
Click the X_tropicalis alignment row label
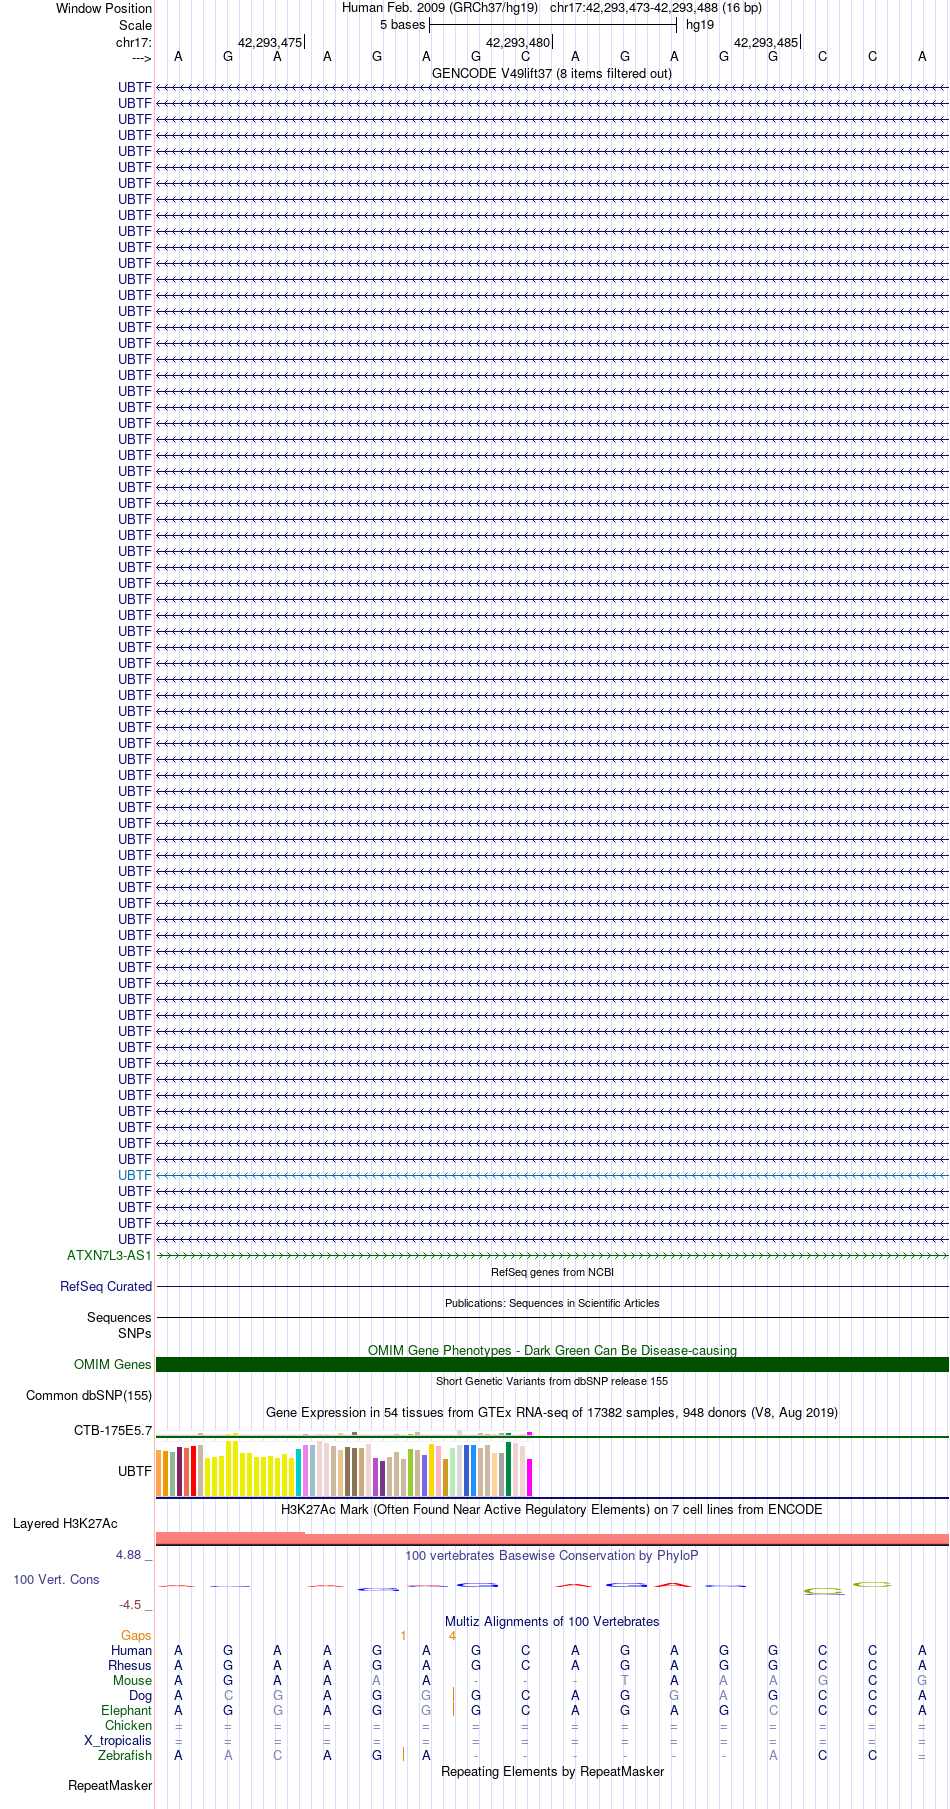[x=118, y=1740]
